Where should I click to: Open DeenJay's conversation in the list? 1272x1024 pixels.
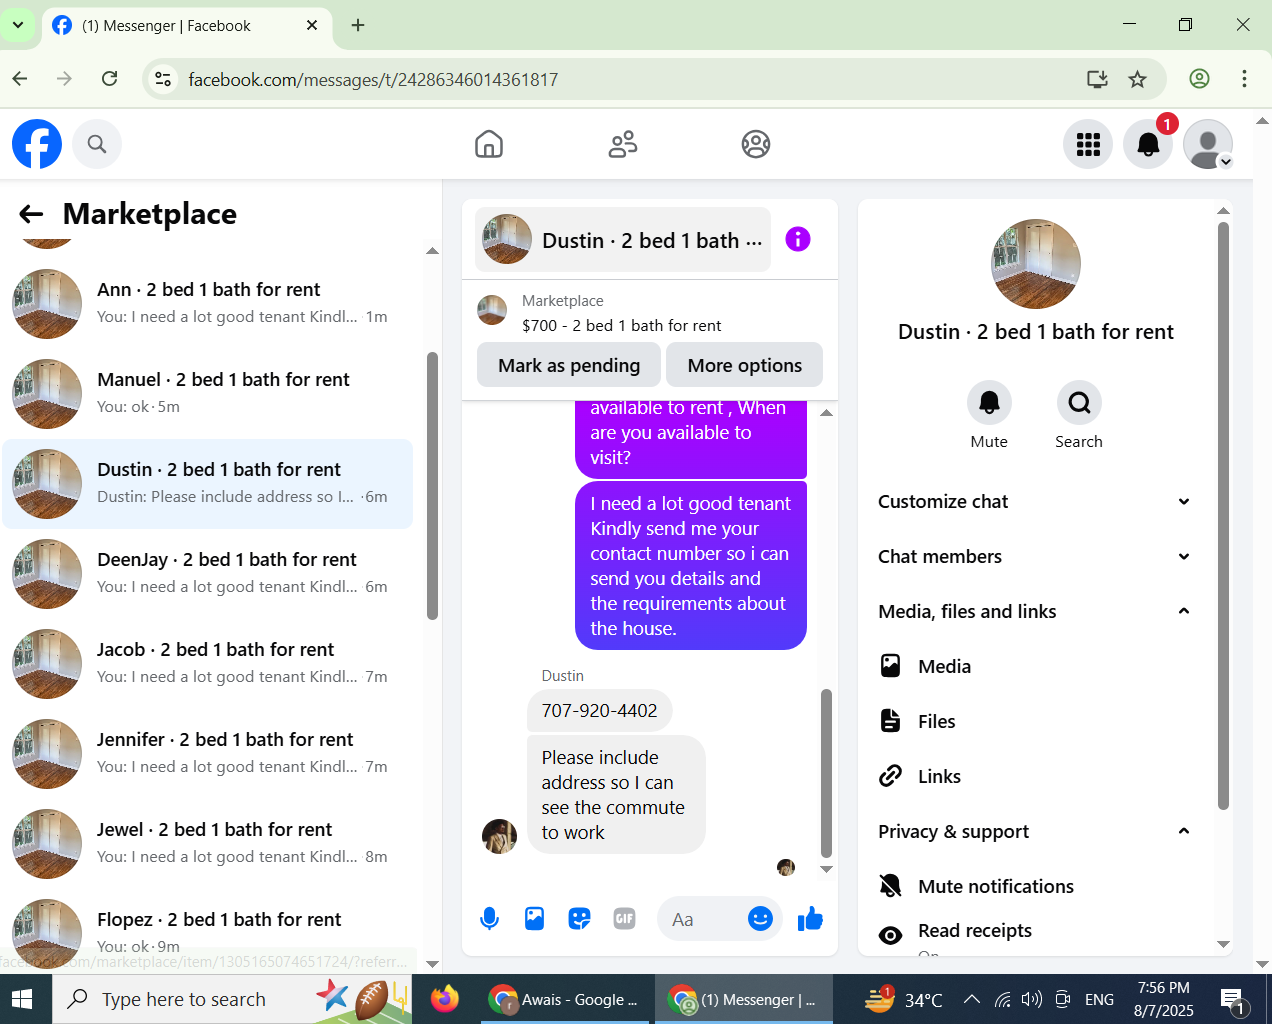tap(207, 573)
